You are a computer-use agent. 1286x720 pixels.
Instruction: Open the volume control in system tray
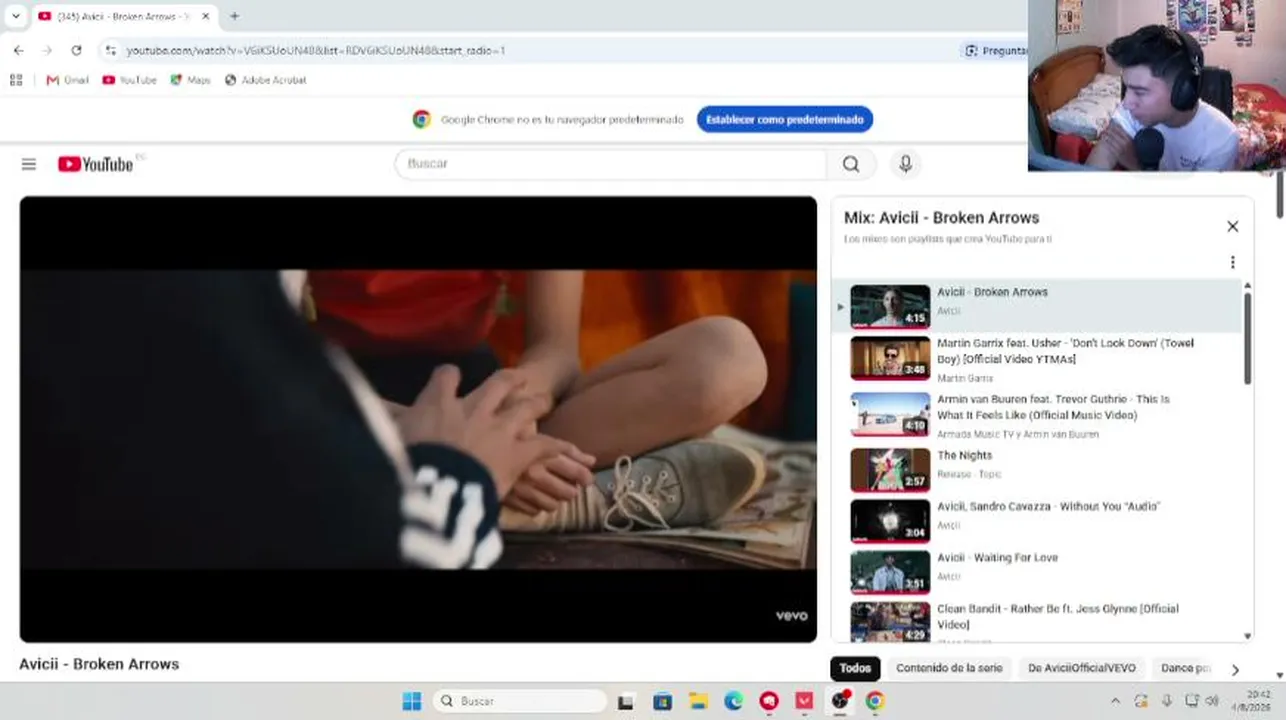1212,700
